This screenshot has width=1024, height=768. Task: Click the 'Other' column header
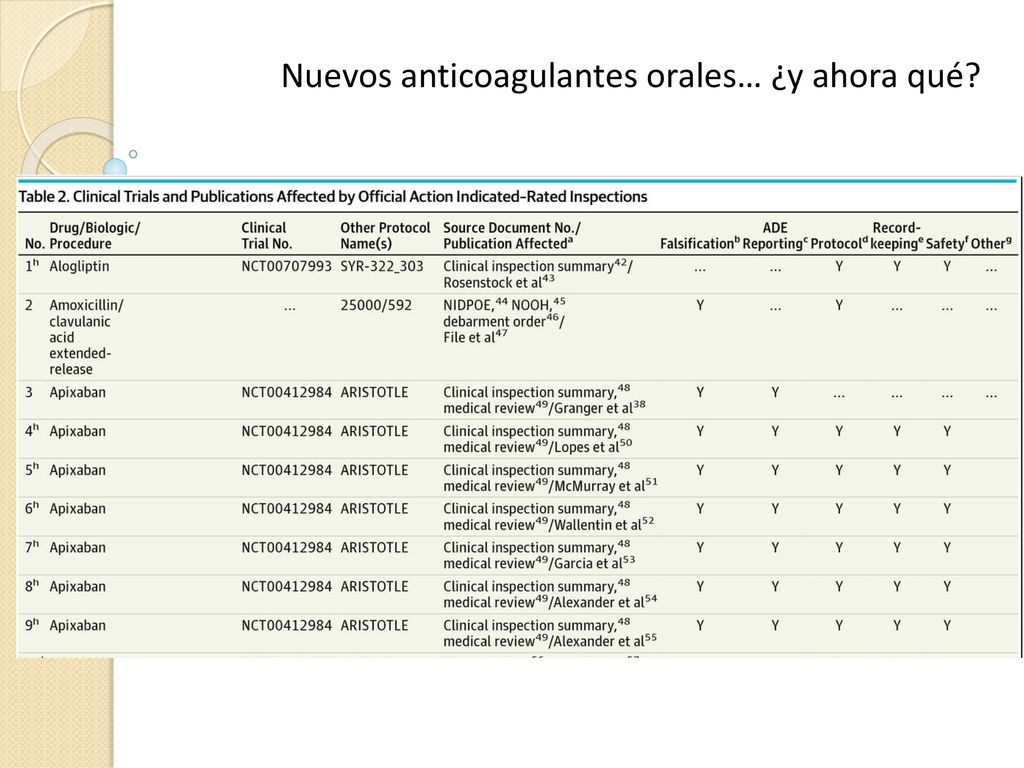click(x=991, y=244)
